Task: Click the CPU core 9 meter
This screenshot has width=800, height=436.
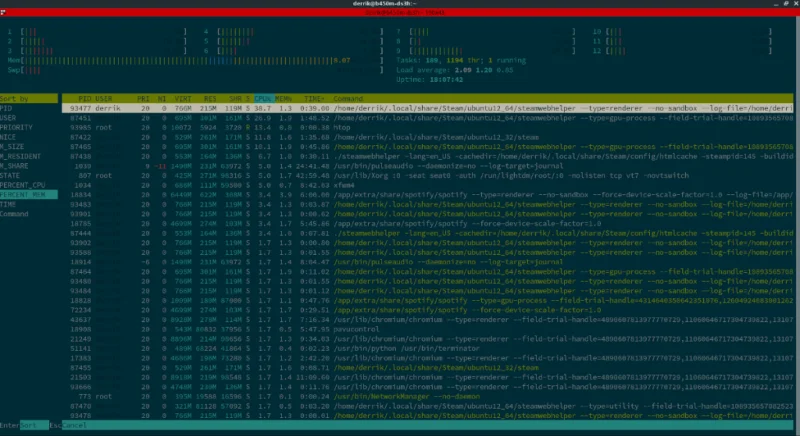Action: 486,51
